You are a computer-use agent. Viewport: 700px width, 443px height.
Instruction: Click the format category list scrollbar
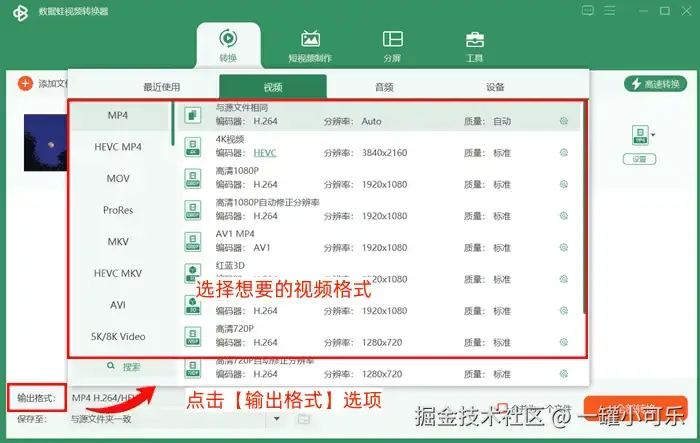(173, 124)
